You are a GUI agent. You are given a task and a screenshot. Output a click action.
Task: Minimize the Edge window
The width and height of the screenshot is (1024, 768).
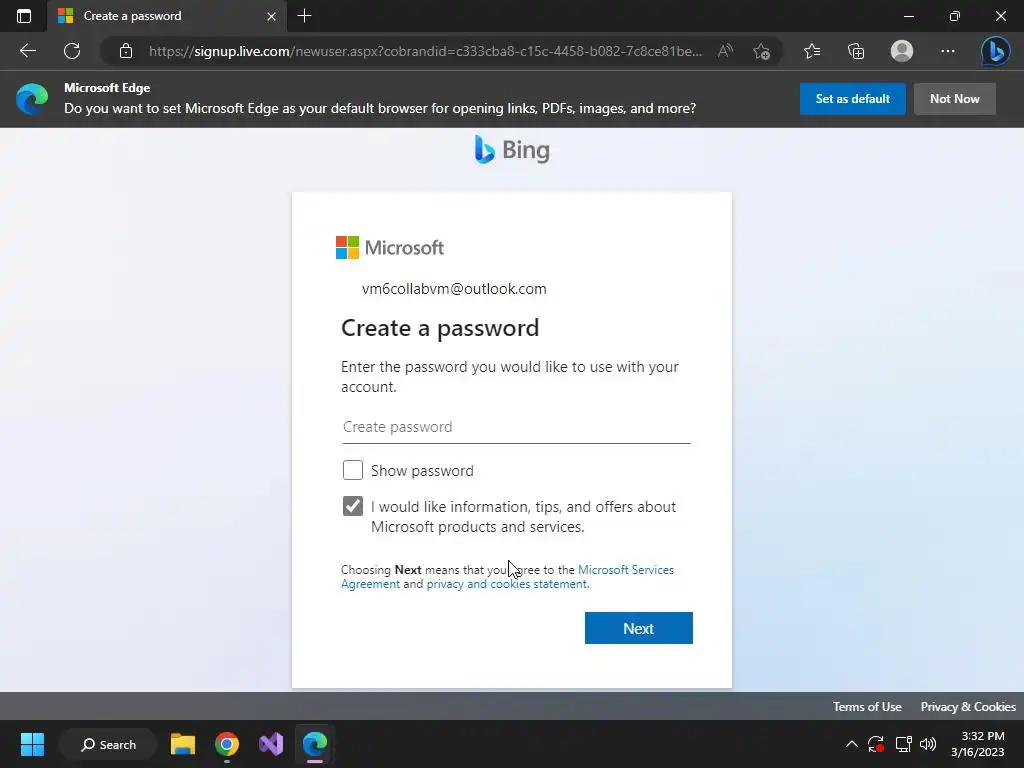(908, 16)
